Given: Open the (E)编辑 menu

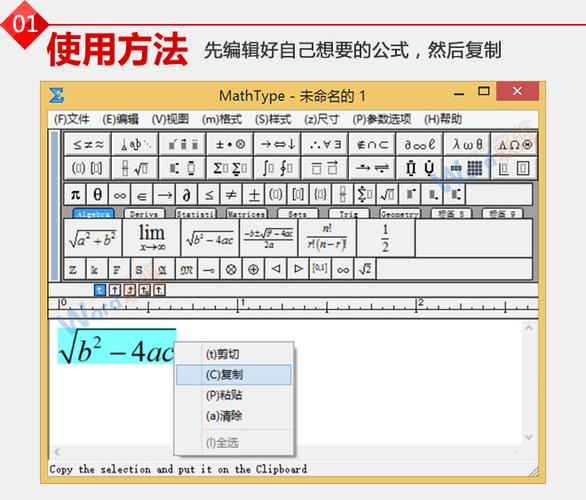Looking at the screenshot, I should point(120,119).
